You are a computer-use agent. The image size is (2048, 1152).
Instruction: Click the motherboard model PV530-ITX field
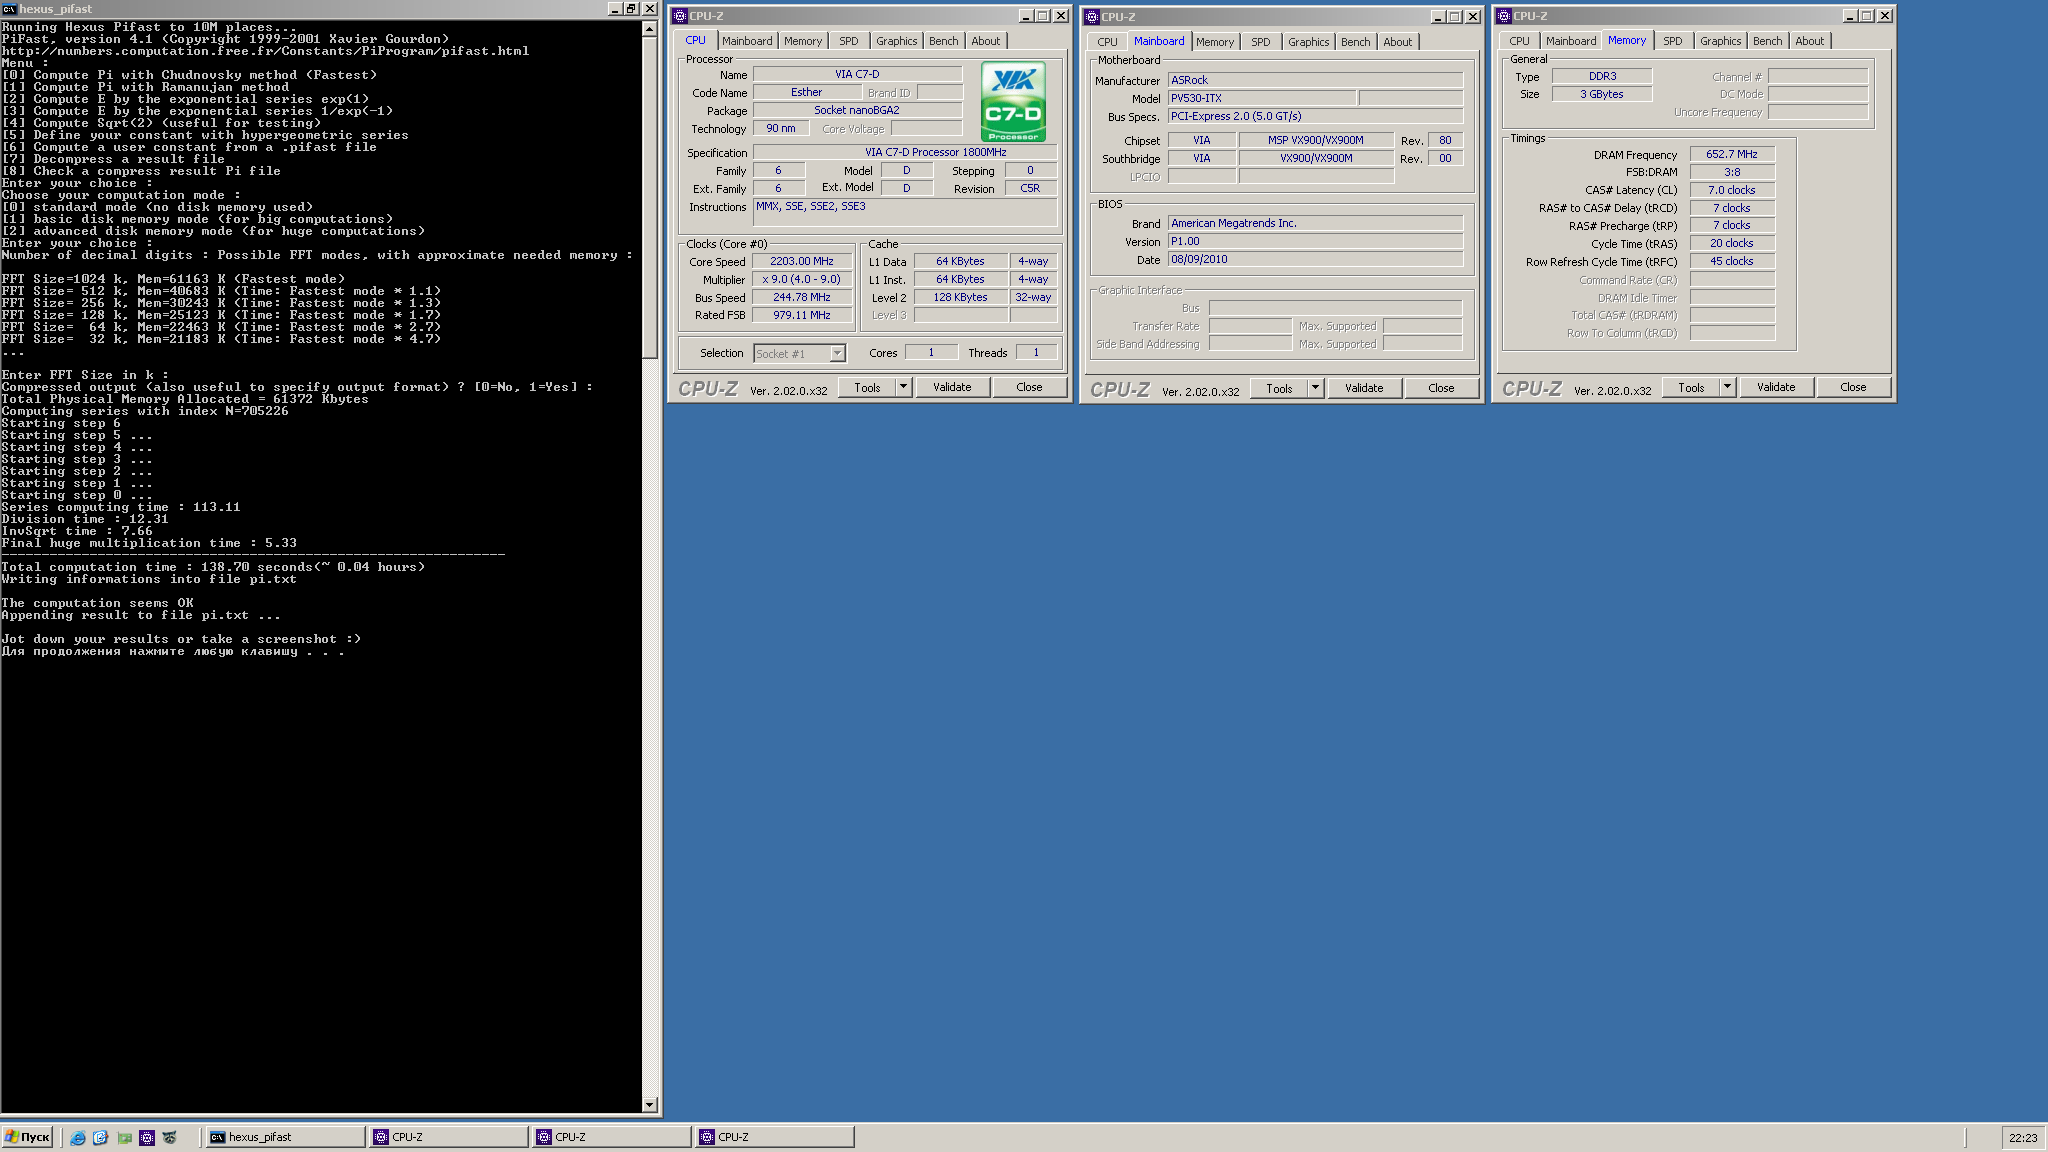point(1262,98)
